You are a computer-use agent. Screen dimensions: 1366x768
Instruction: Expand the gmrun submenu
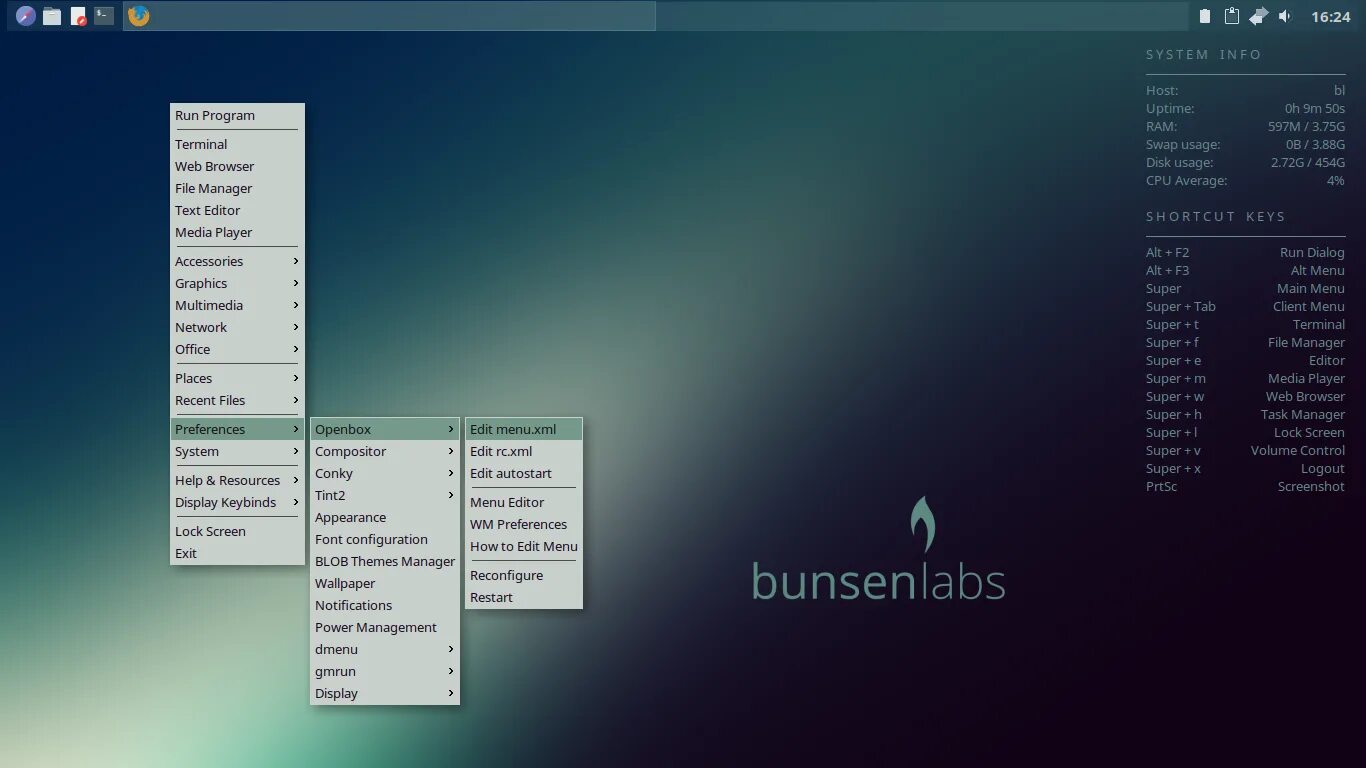(385, 671)
